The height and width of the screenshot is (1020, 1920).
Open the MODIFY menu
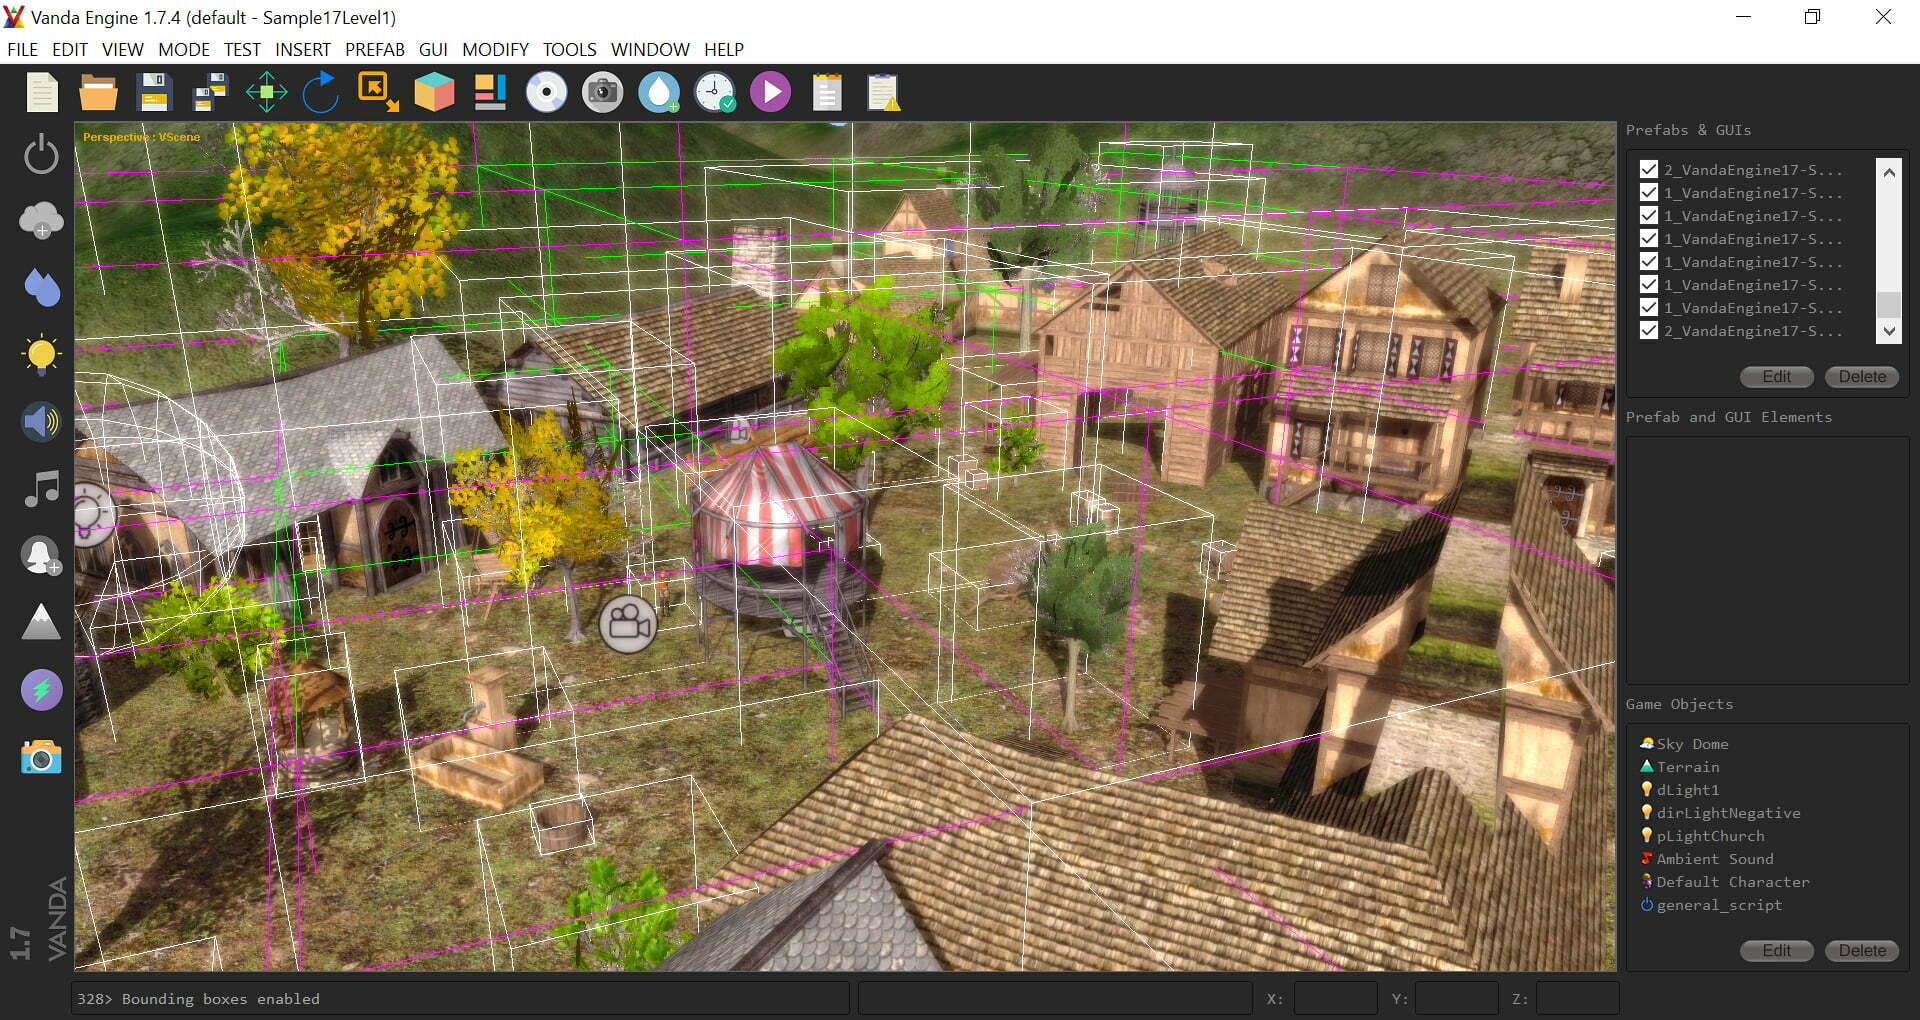click(495, 49)
